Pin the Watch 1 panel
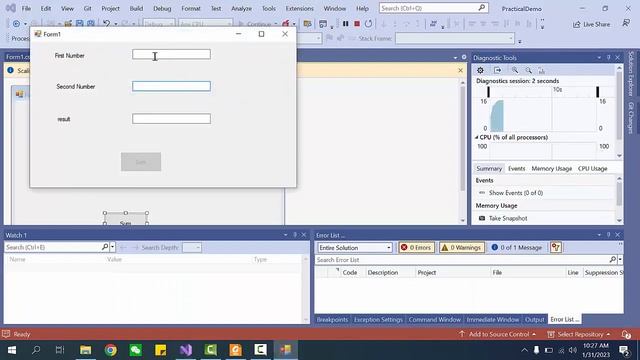Viewport: 640px width, 360px height. click(295, 235)
